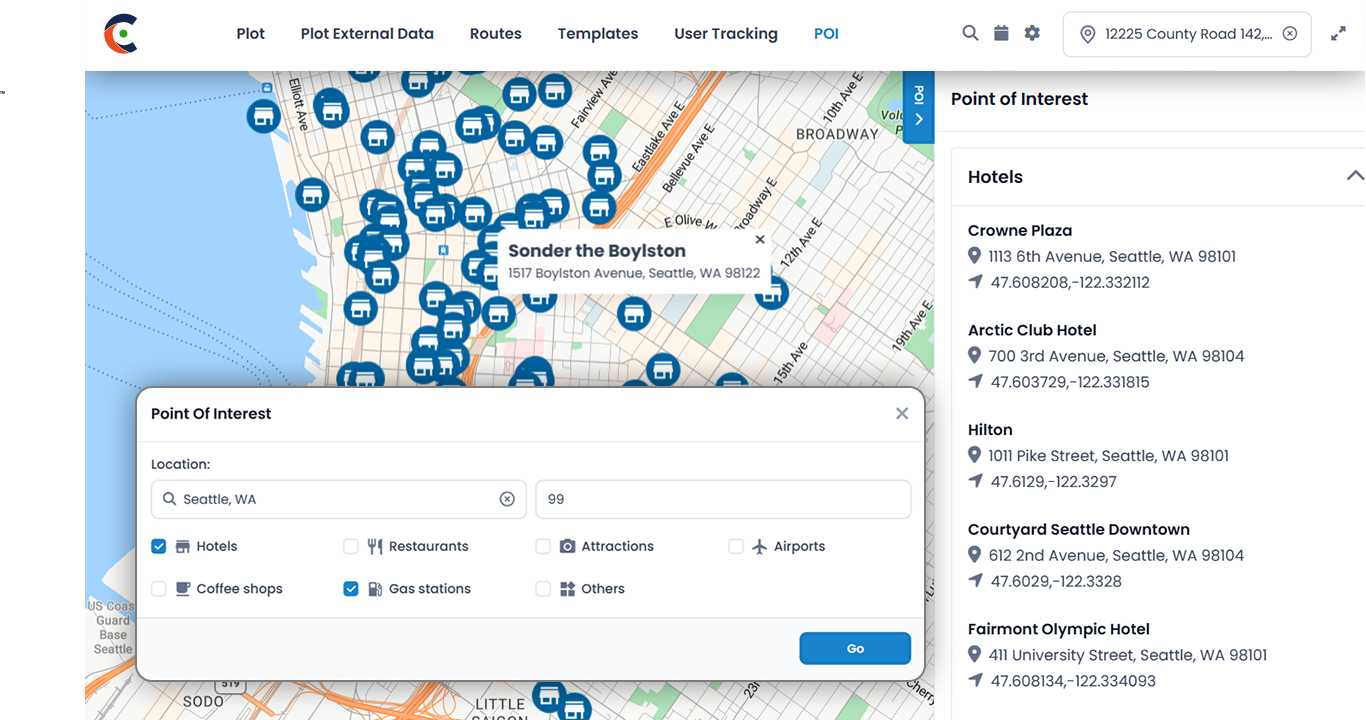Click address 612 2nd Avenue, Seattle
1366x720 pixels.
point(1116,556)
